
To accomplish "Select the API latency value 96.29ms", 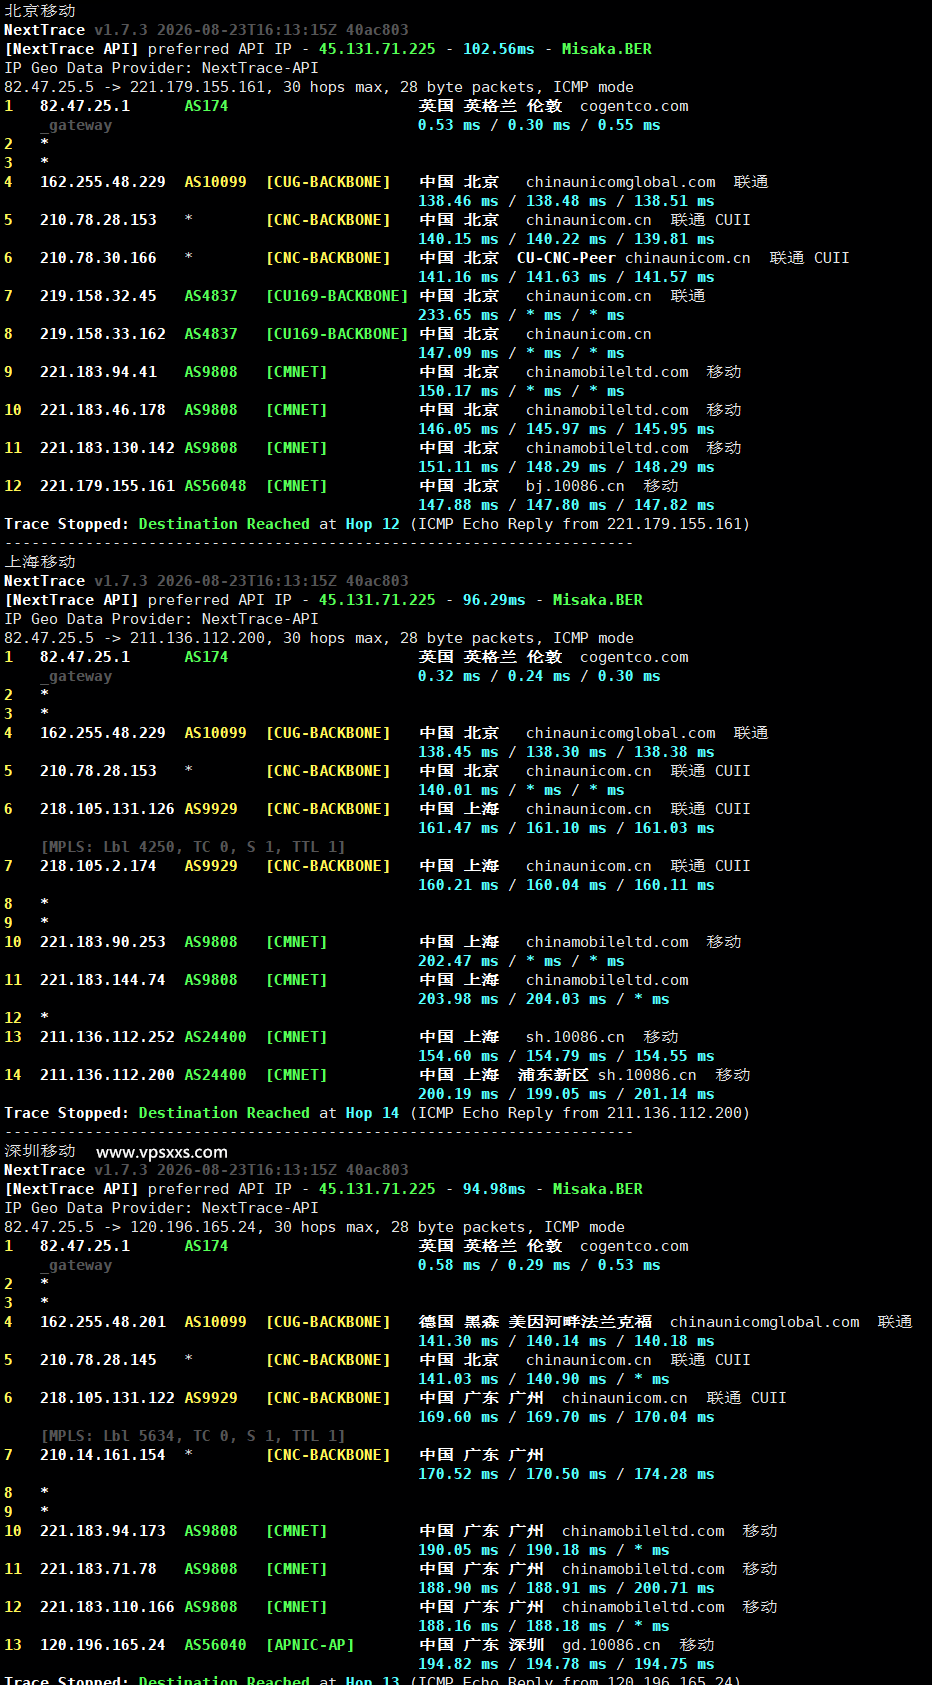I will click(494, 600).
